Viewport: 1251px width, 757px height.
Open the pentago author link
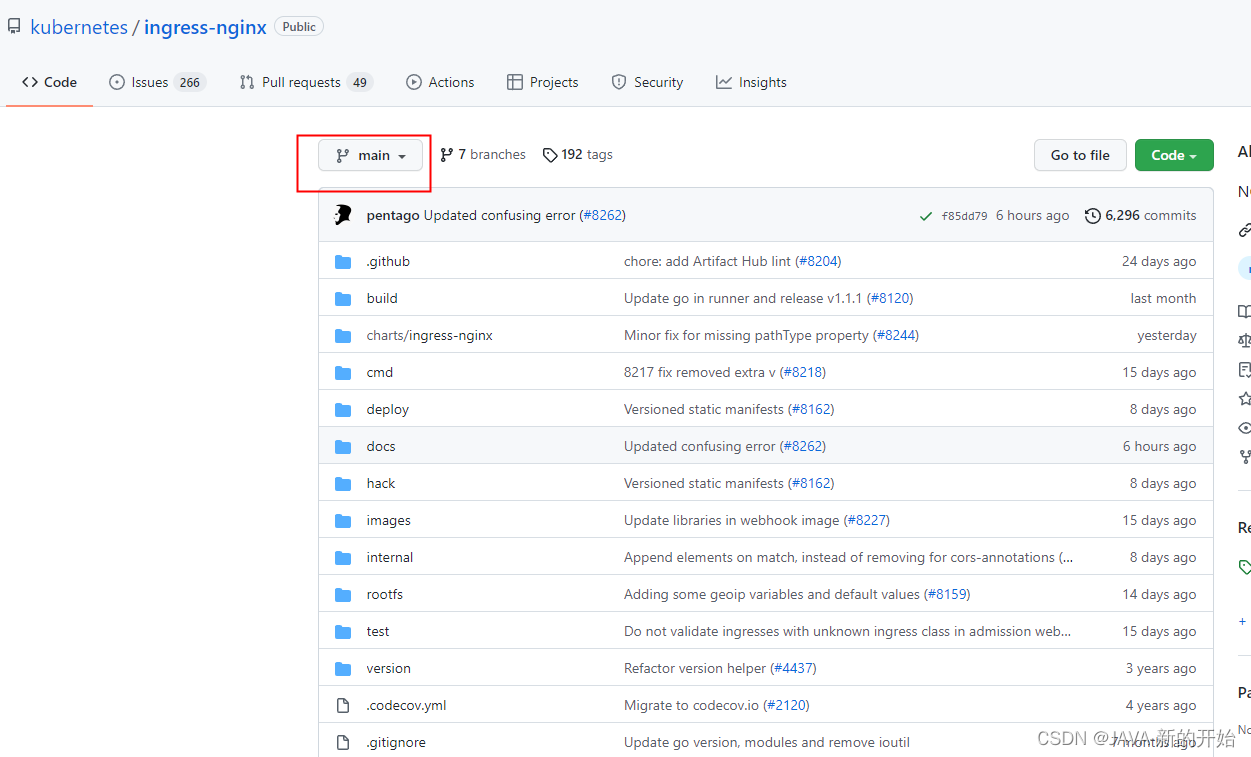coord(393,215)
